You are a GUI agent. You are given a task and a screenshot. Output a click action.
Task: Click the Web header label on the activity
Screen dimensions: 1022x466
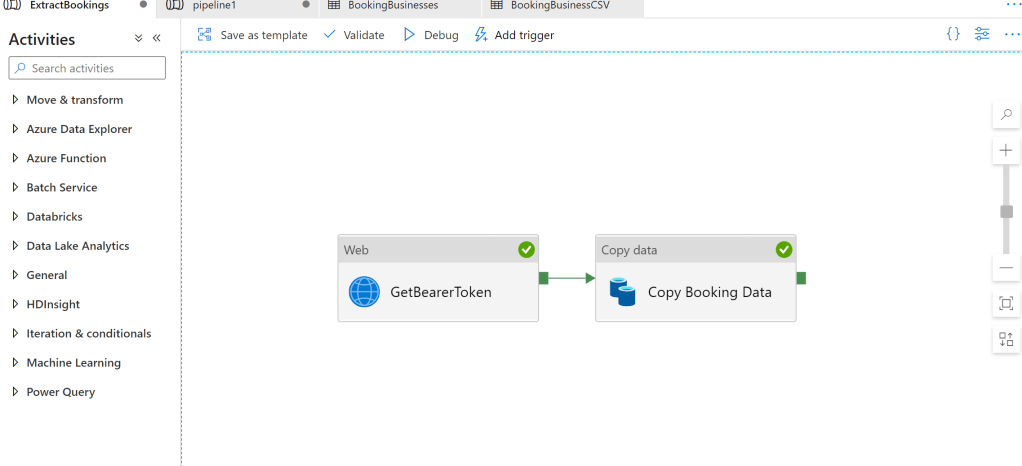pyautogui.click(x=355, y=250)
